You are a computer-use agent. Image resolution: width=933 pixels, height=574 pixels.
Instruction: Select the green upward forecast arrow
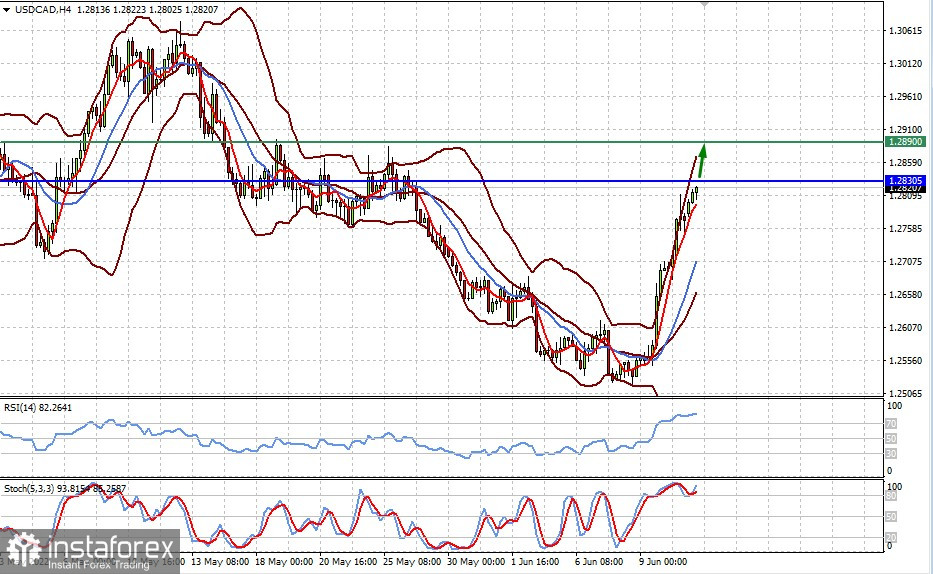point(702,160)
